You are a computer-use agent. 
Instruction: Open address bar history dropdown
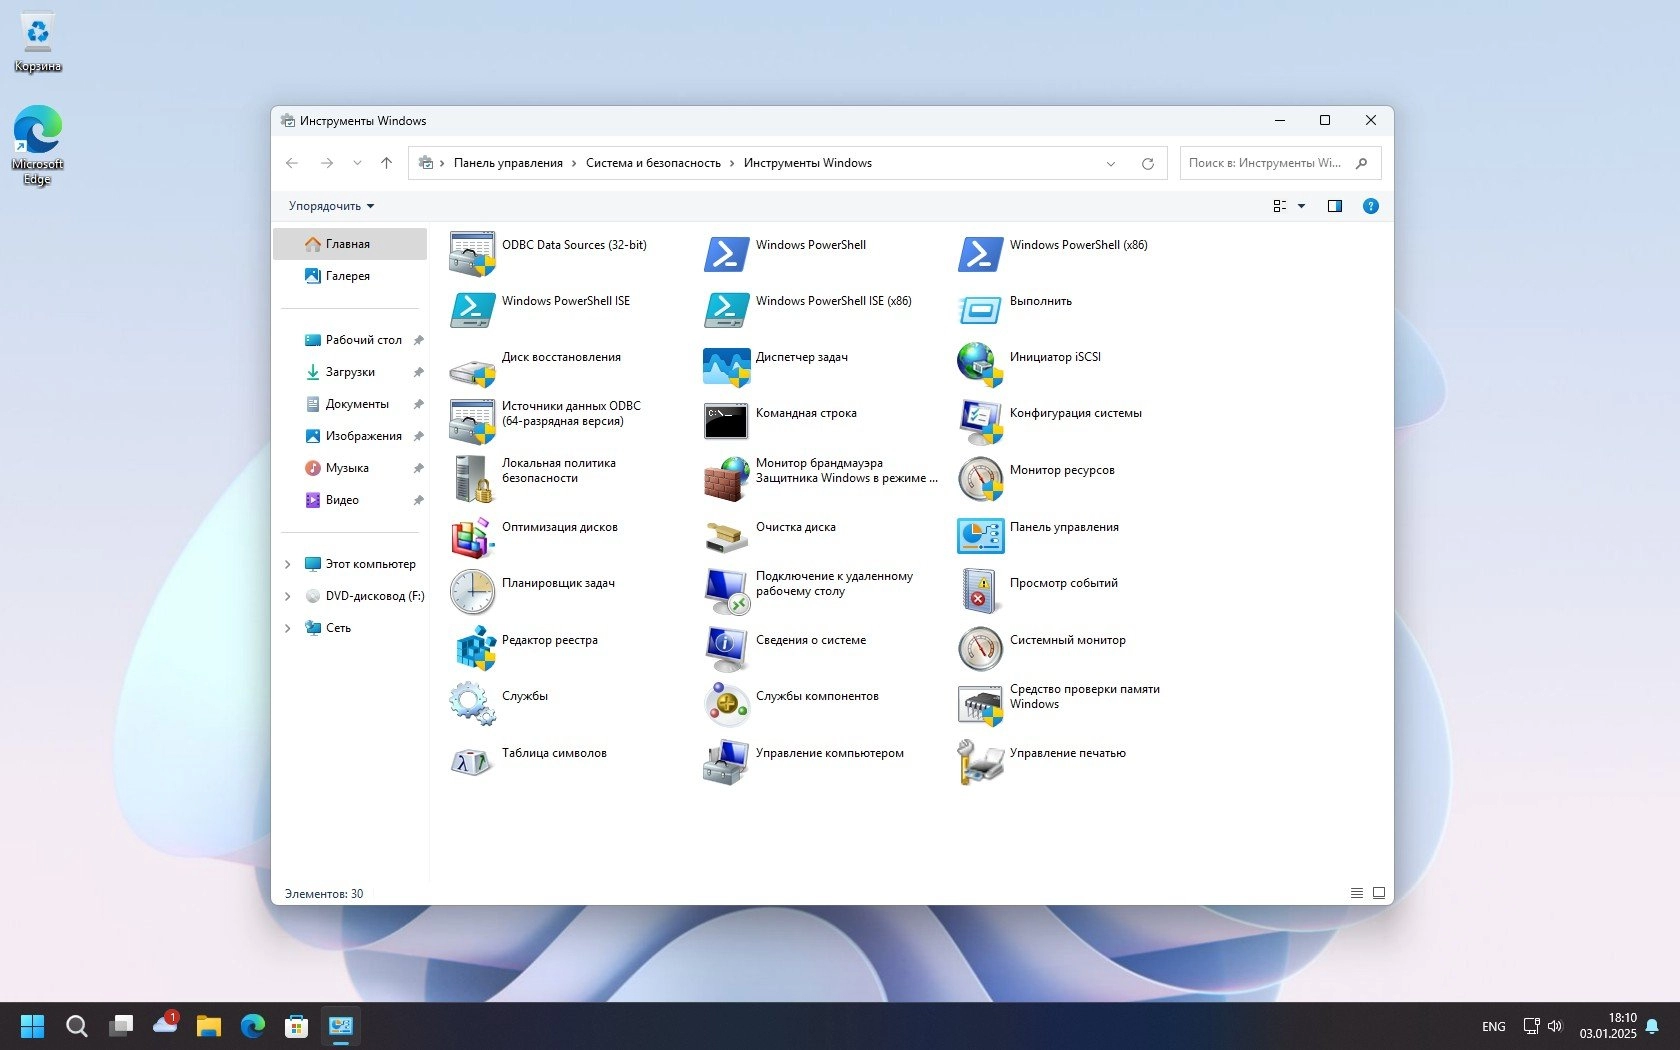tap(1110, 164)
